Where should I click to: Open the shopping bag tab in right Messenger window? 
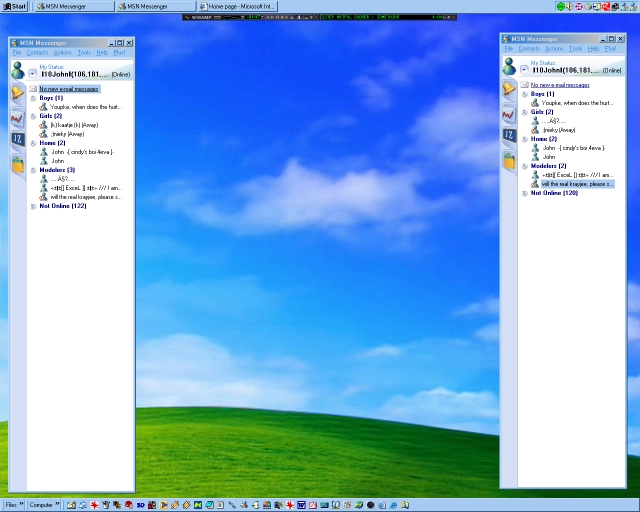click(509, 159)
